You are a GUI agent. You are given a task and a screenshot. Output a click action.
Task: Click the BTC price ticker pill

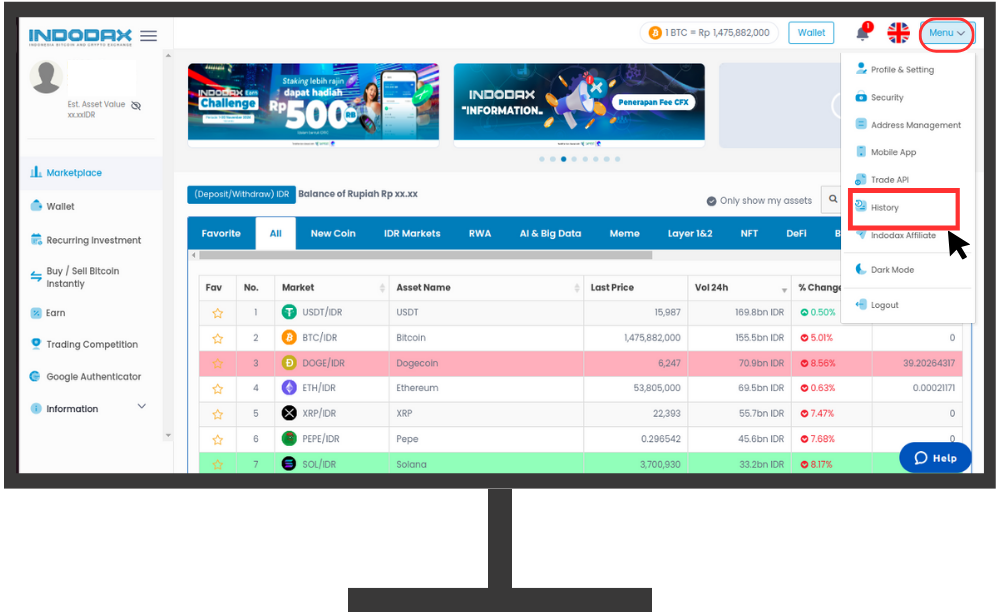(x=709, y=33)
